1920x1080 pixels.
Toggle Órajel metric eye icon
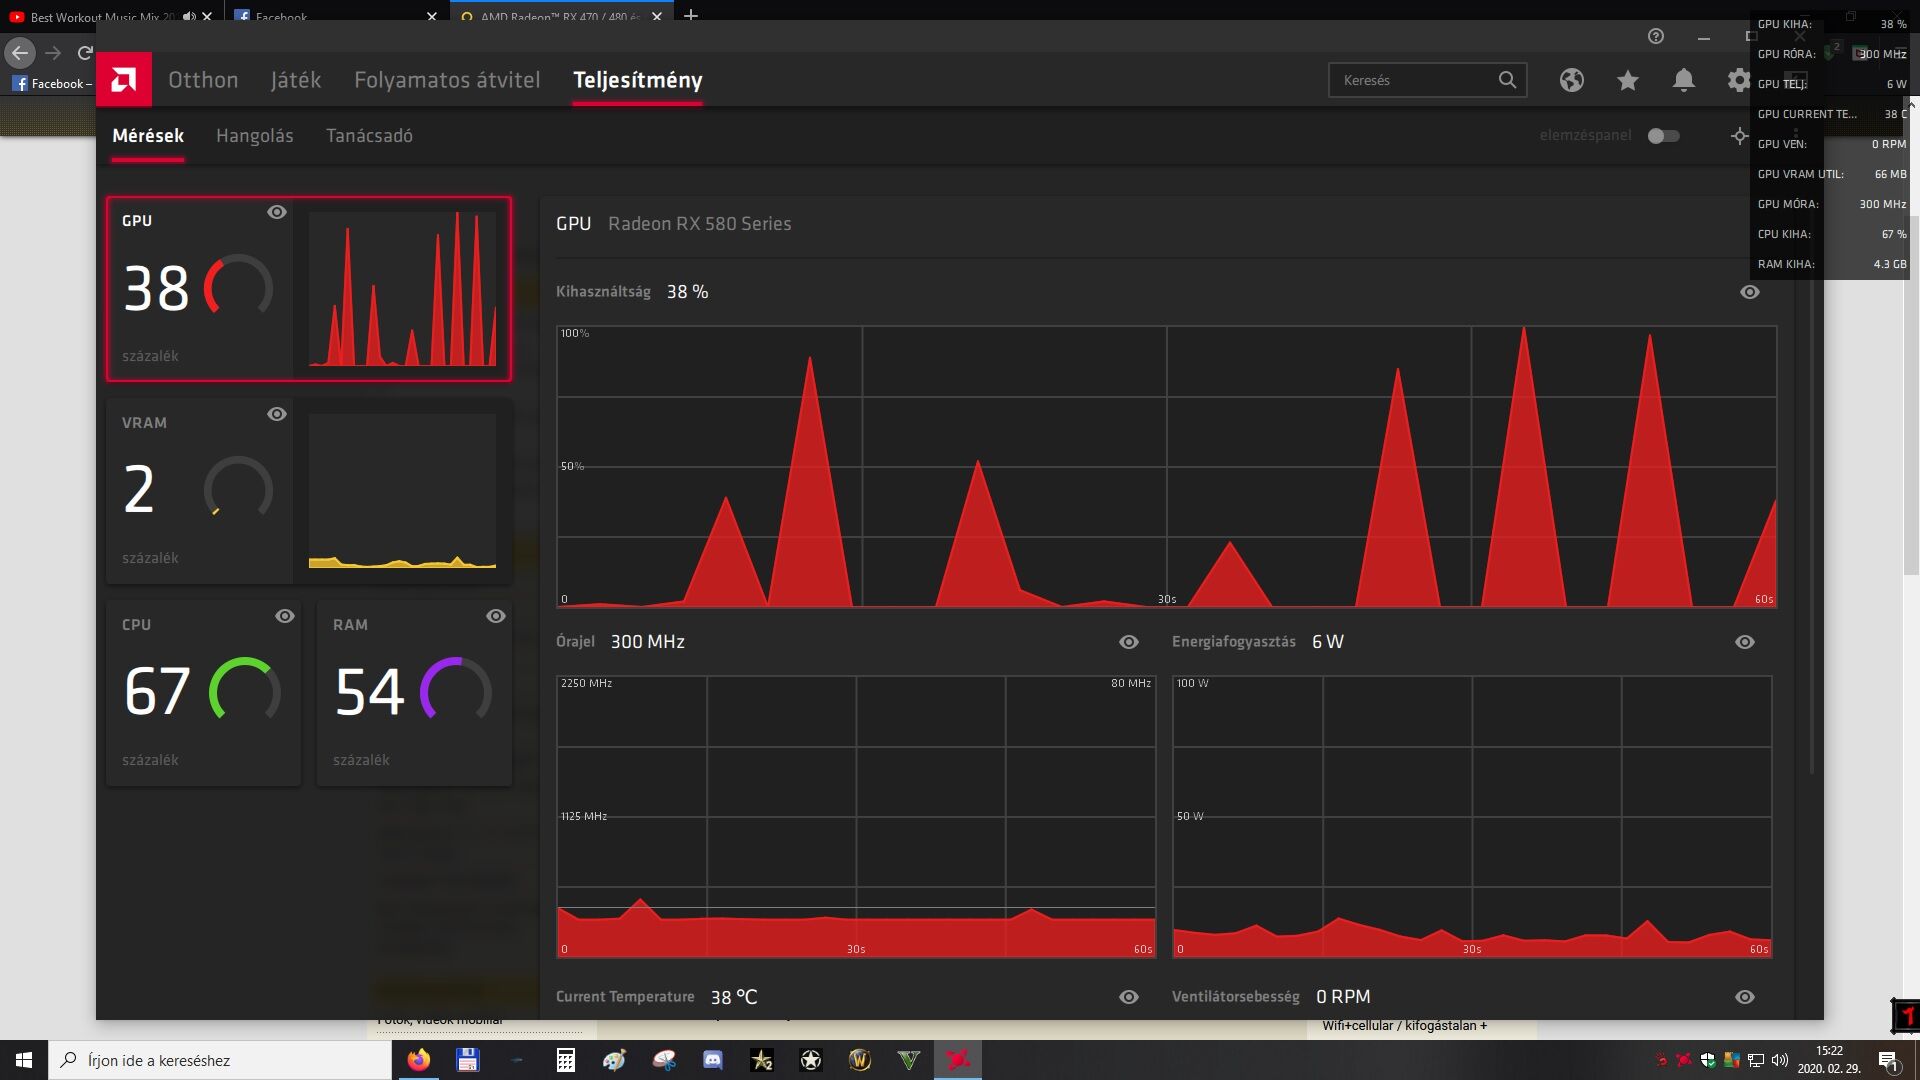(x=1129, y=642)
